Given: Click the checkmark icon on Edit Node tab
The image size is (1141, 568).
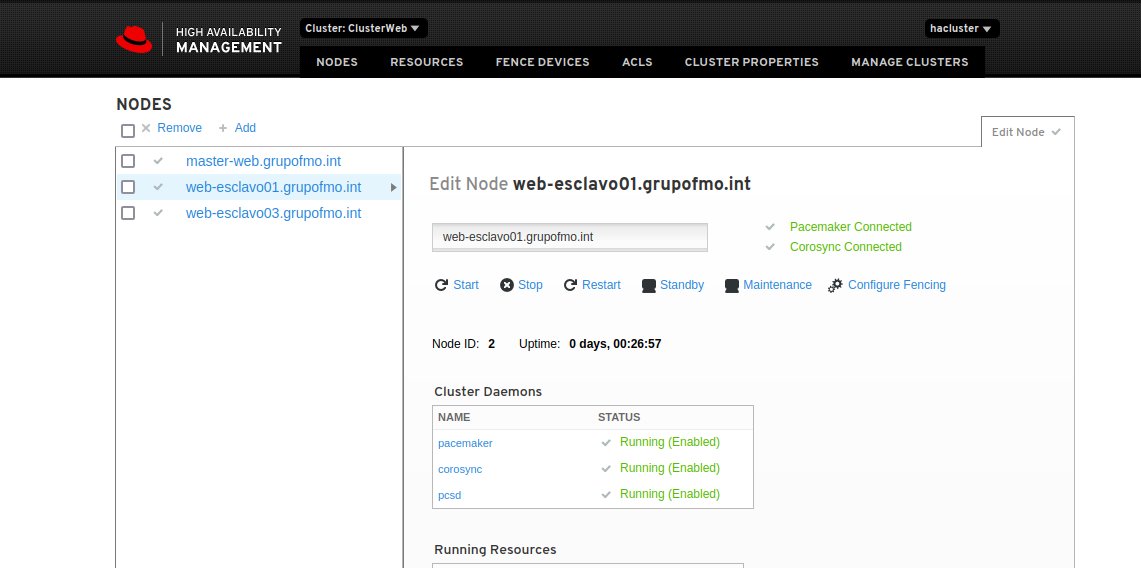Looking at the screenshot, I should click(x=1057, y=132).
